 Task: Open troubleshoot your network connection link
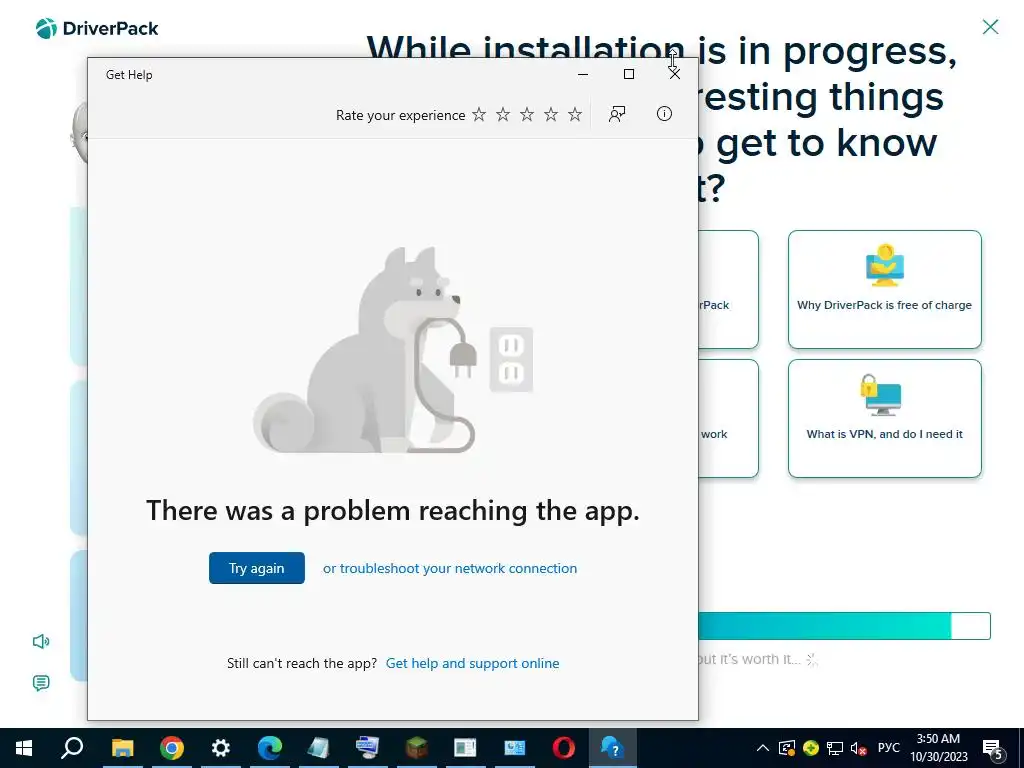[450, 568]
